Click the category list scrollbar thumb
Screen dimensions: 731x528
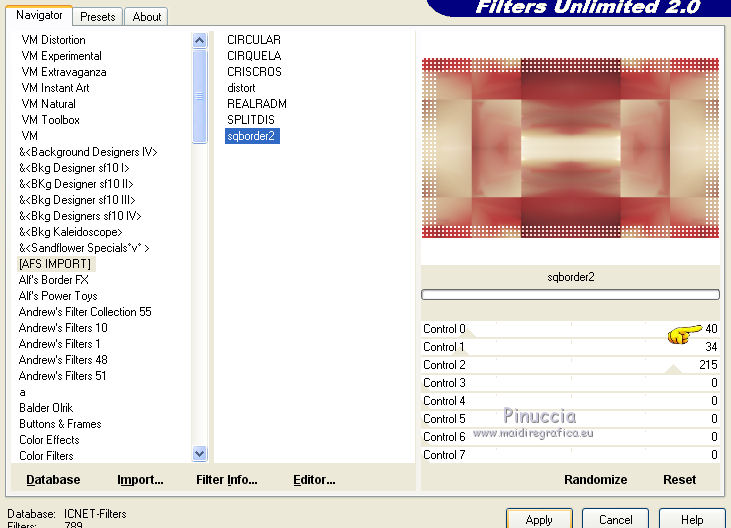coord(200,96)
